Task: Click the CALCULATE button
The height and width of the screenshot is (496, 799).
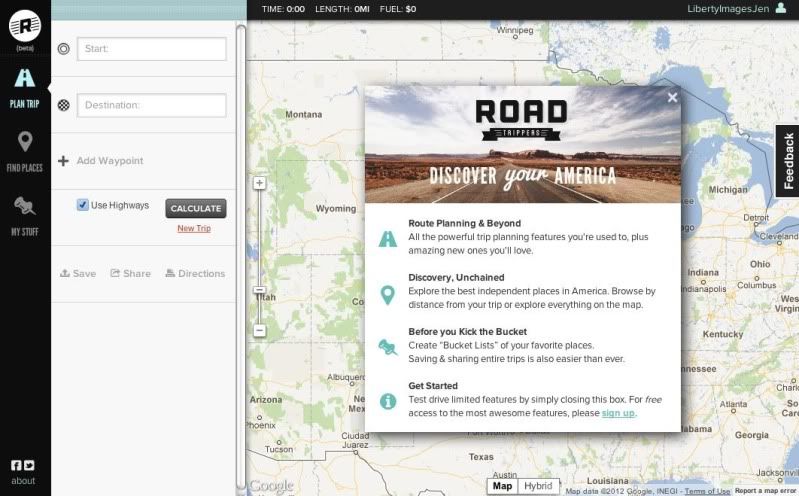Action: 196,208
